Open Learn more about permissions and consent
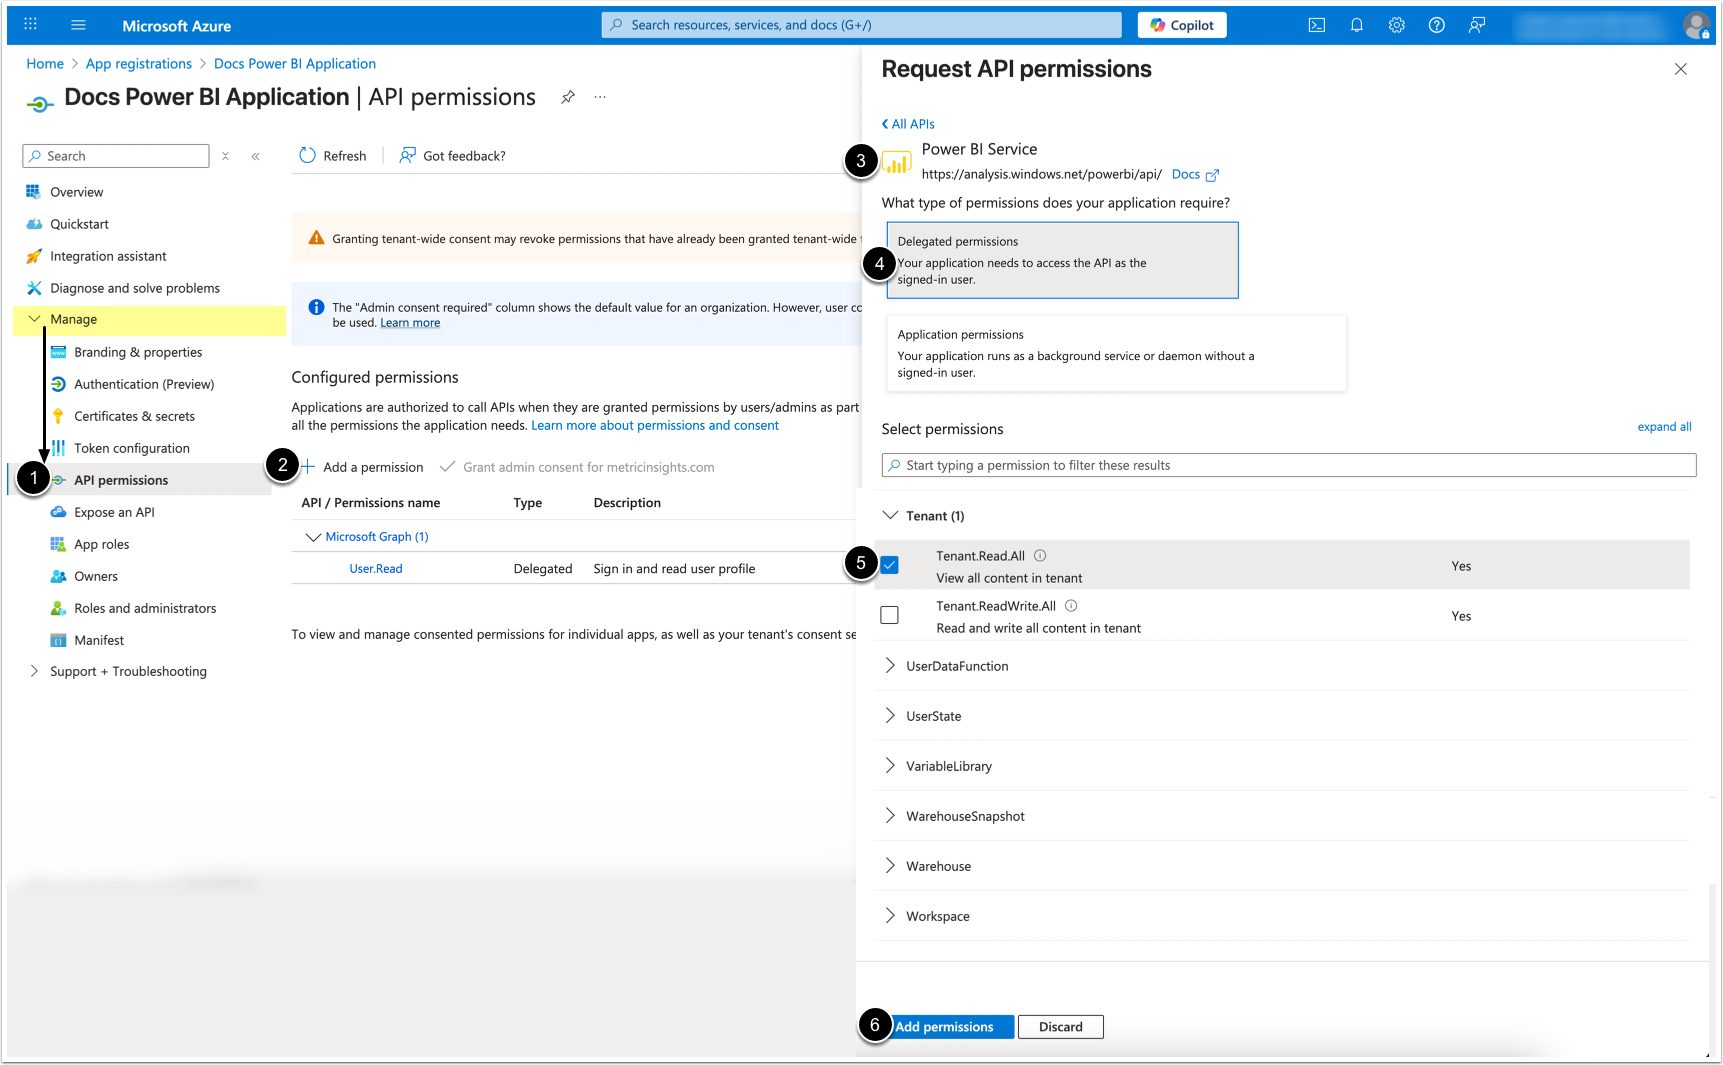The width and height of the screenshot is (1723, 1065). pyautogui.click(x=655, y=426)
